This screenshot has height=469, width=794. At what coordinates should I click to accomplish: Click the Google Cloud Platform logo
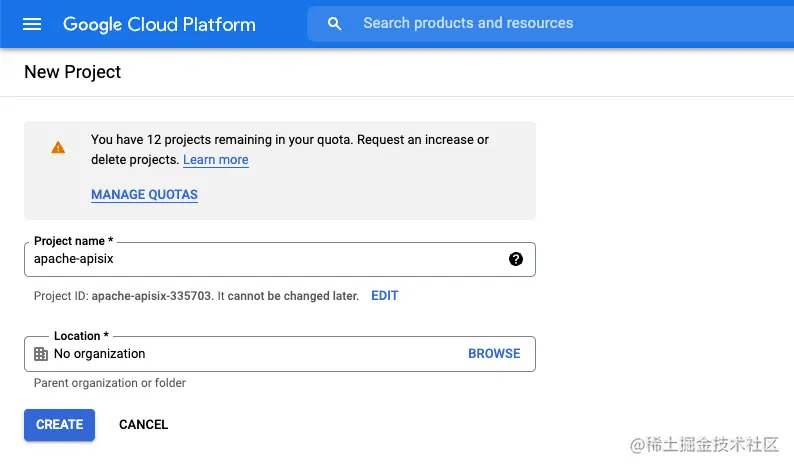point(159,24)
